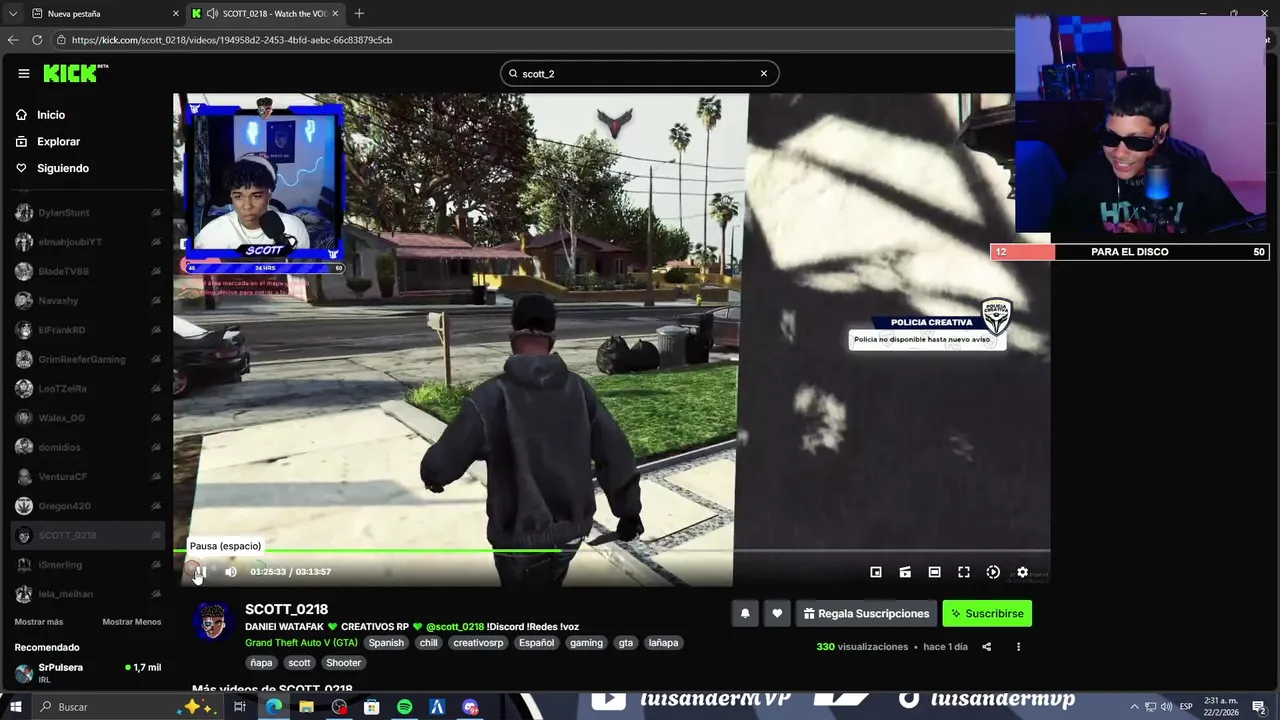
Task: Expand followed list with Mostrar más
Action: pos(38,622)
